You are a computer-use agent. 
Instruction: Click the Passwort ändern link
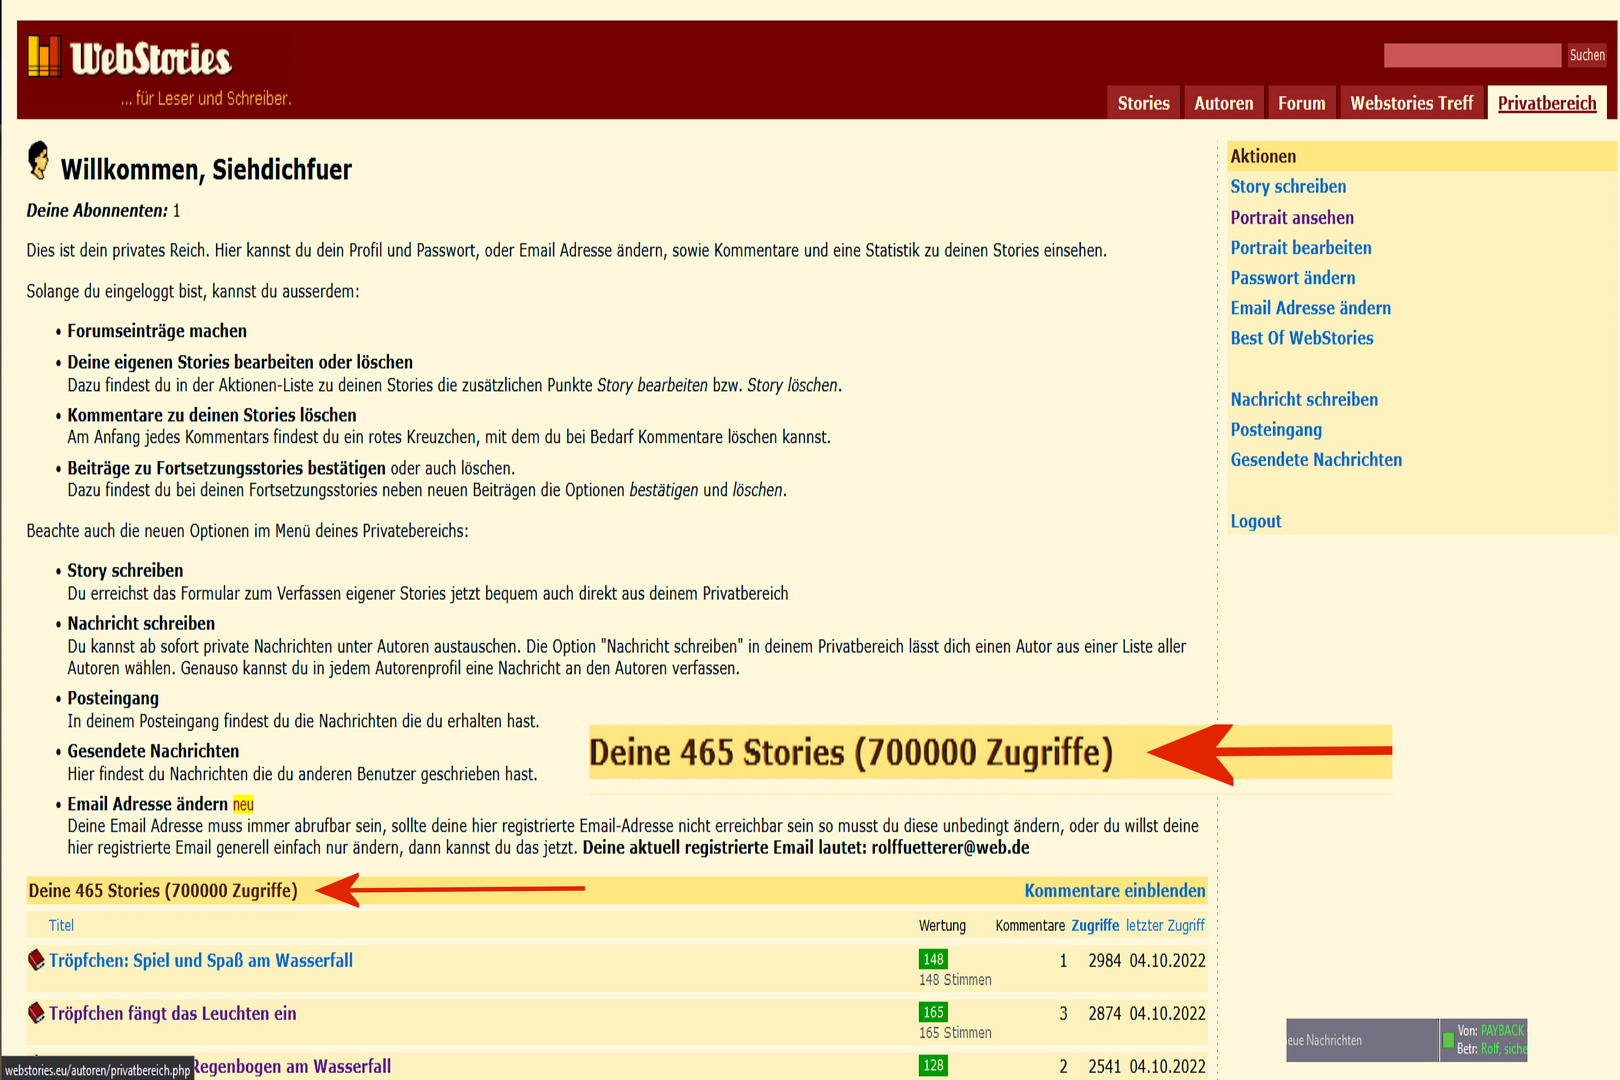pyautogui.click(x=1293, y=277)
